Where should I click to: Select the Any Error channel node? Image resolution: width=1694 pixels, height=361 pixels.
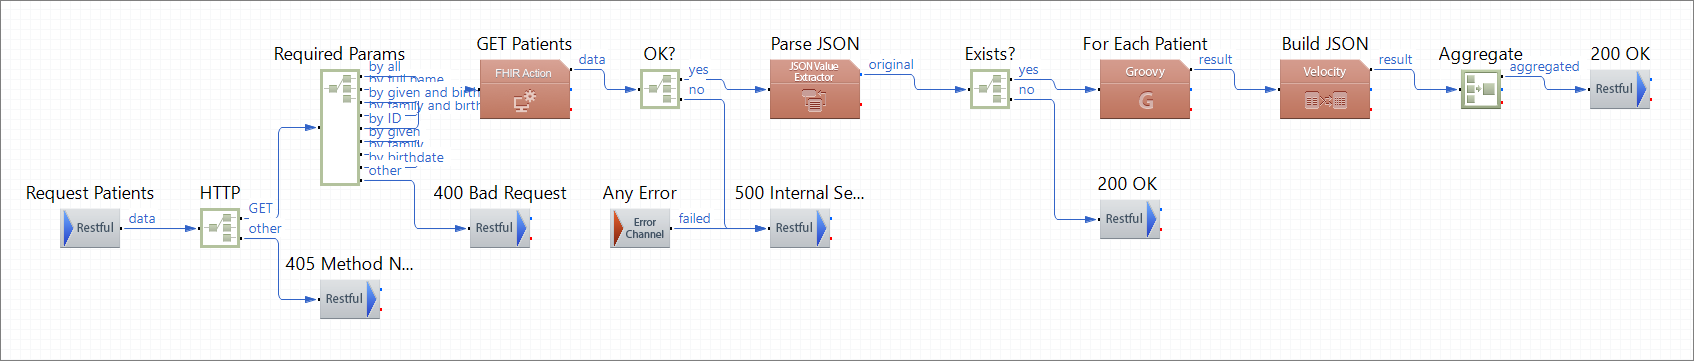[640, 228]
